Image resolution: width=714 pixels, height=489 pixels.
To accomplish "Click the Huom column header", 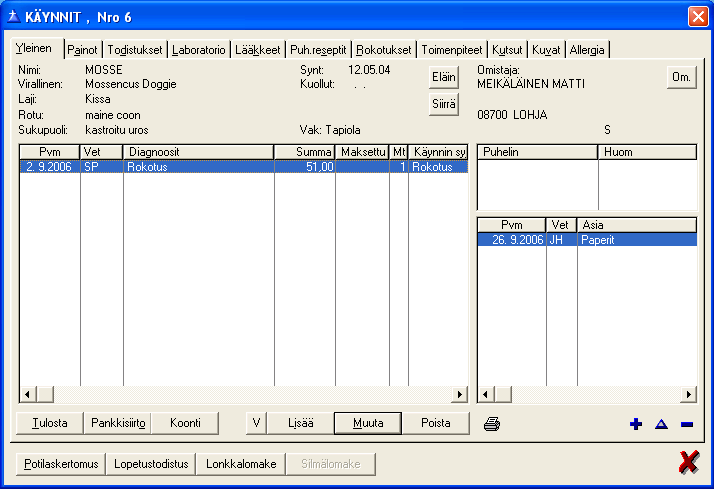I will pyautogui.click(x=647, y=152).
